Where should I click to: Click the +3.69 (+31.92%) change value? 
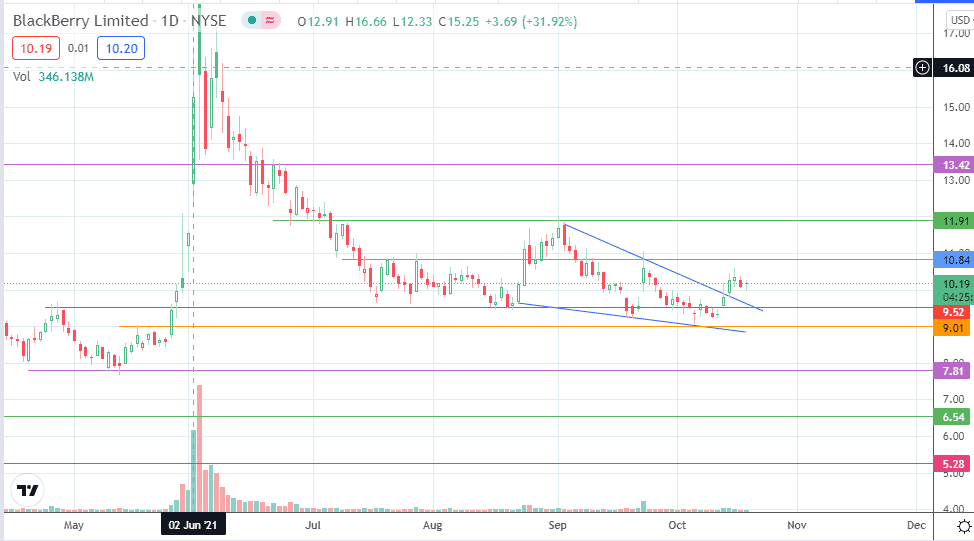pyautogui.click(x=531, y=22)
